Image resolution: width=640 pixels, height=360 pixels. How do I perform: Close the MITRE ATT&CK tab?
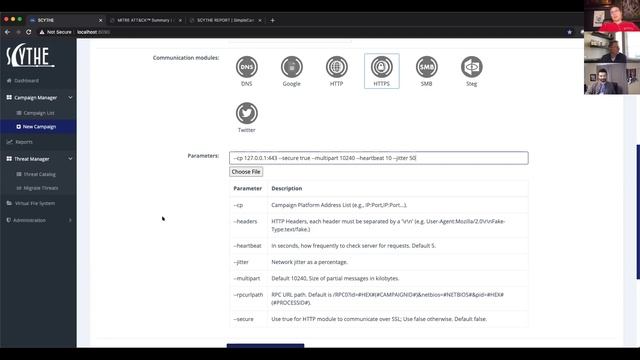coord(180,20)
